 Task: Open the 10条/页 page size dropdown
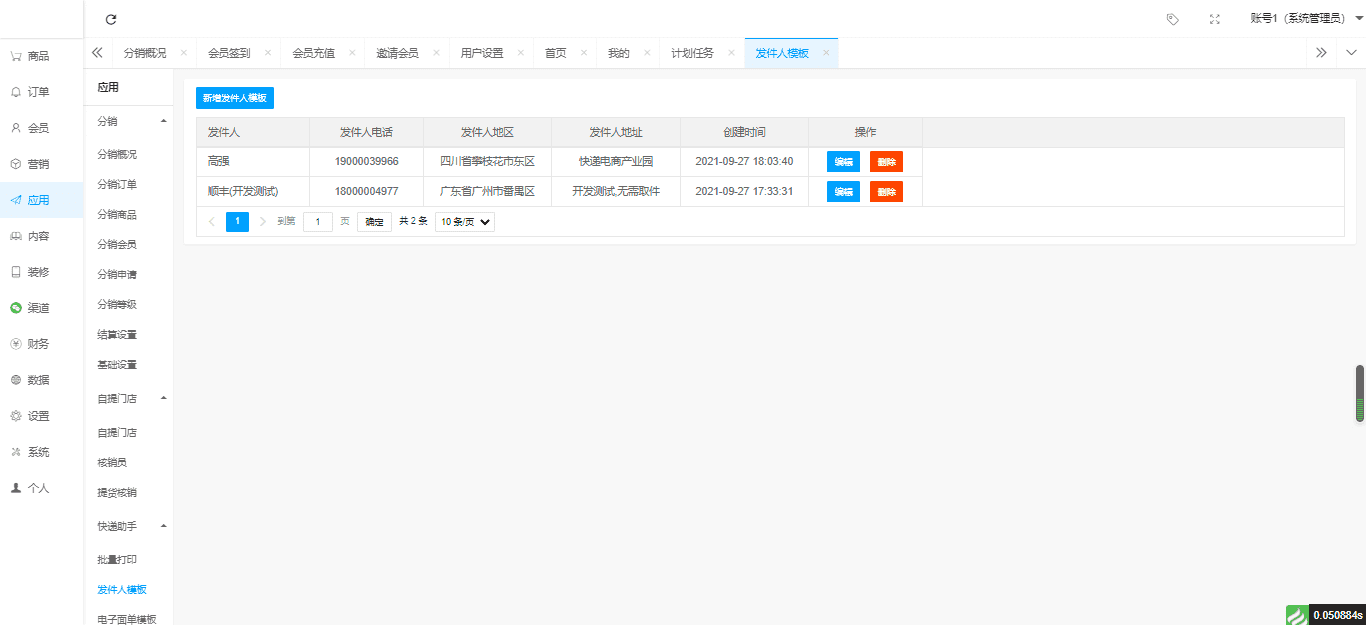coord(465,222)
